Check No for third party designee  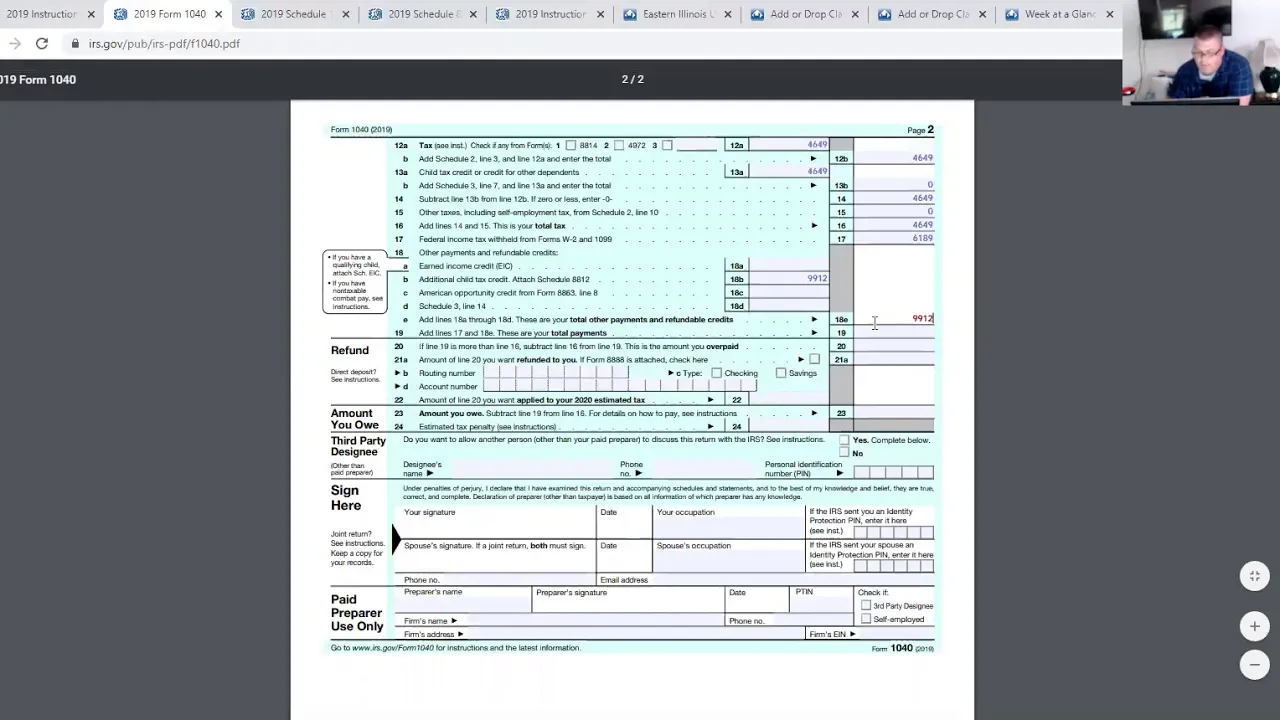[844, 453]
